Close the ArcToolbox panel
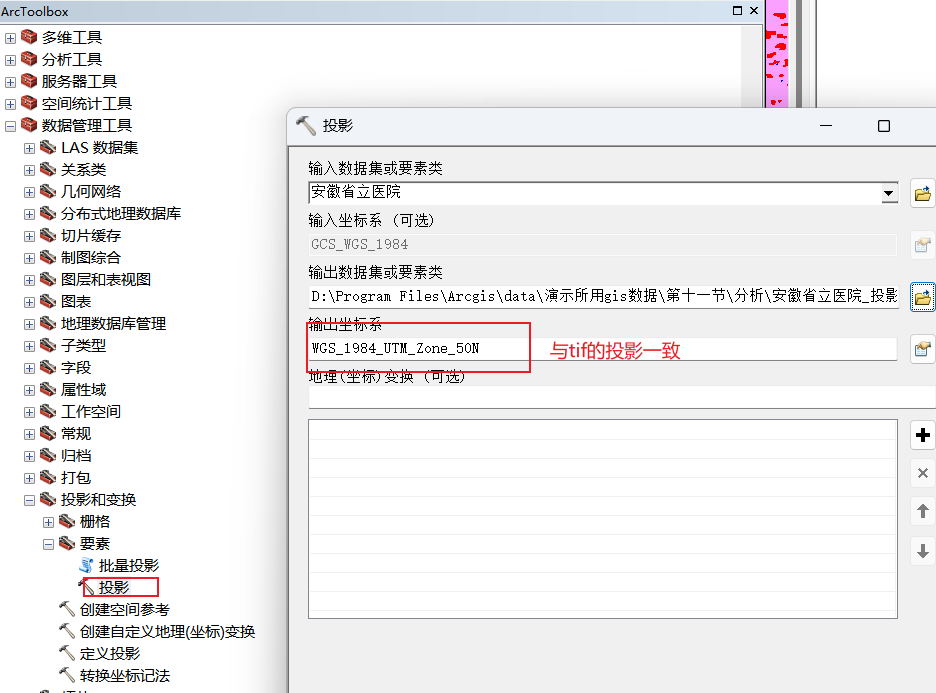 [753, 11]
